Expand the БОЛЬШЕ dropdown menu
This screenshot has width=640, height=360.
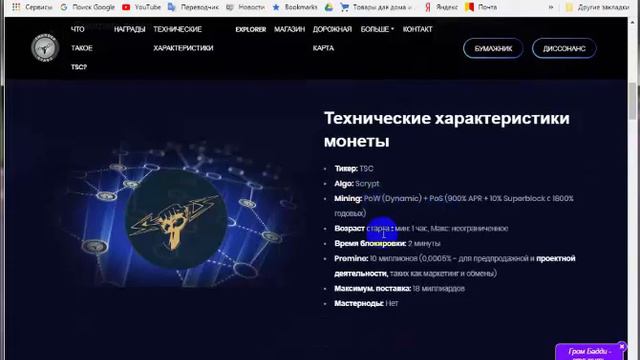pos(377,29)
